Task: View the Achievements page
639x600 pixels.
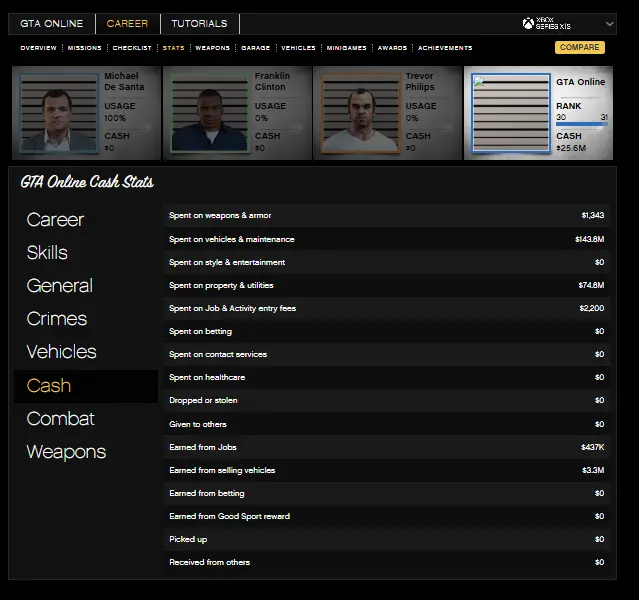Action: [x=445, y=48]
